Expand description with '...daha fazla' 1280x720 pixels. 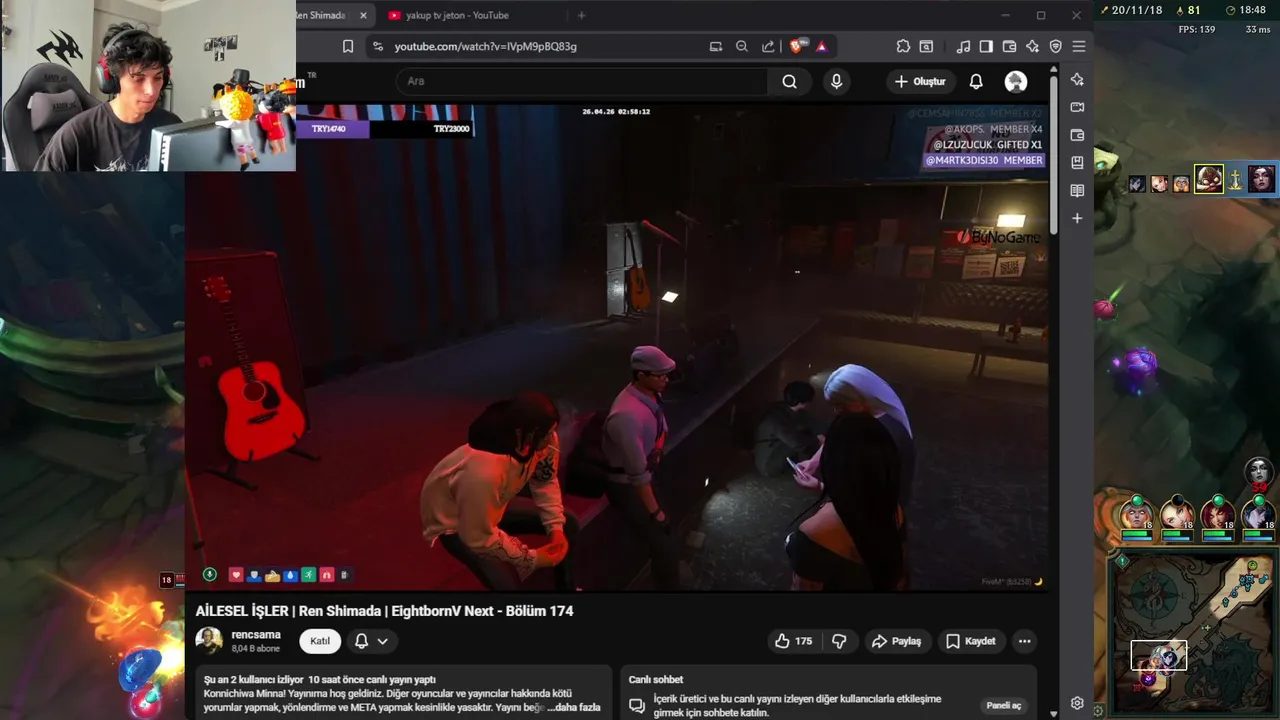coord(574,707)
